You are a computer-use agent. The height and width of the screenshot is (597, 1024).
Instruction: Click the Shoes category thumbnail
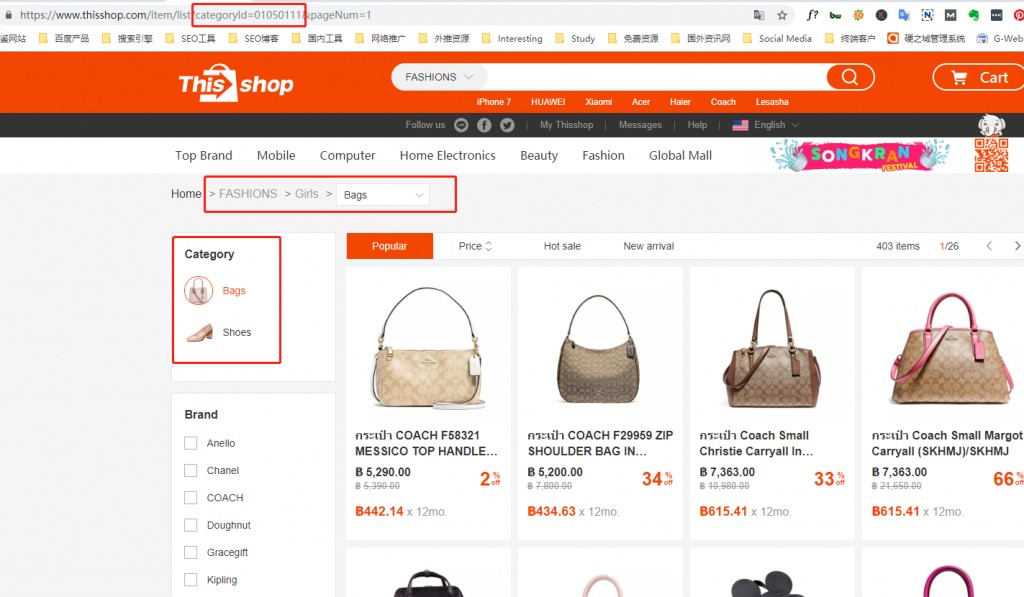tap(200, 332)
